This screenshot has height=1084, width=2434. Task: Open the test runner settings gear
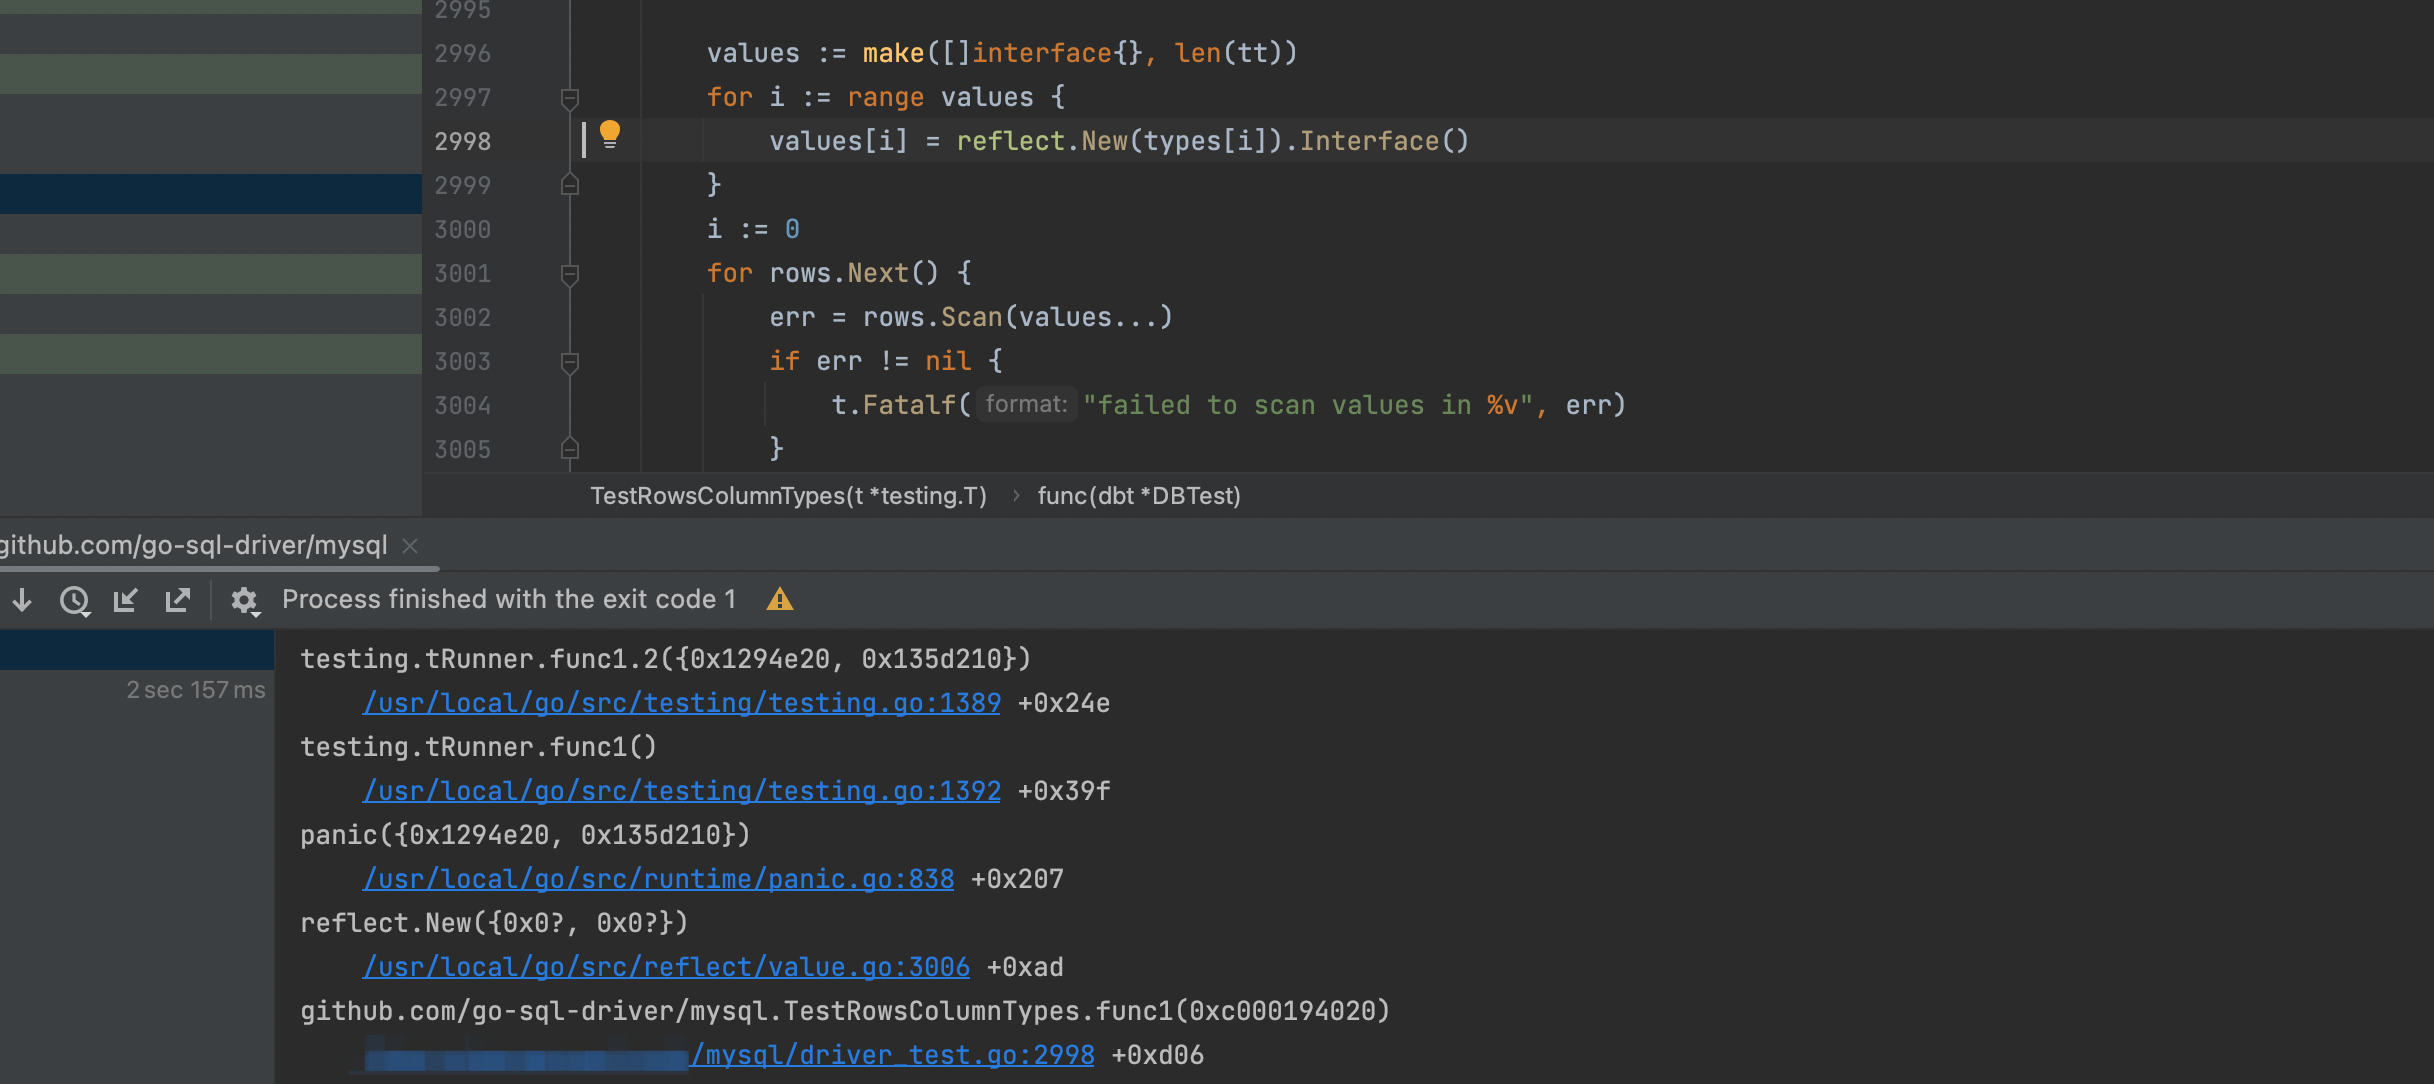[245, 600]
